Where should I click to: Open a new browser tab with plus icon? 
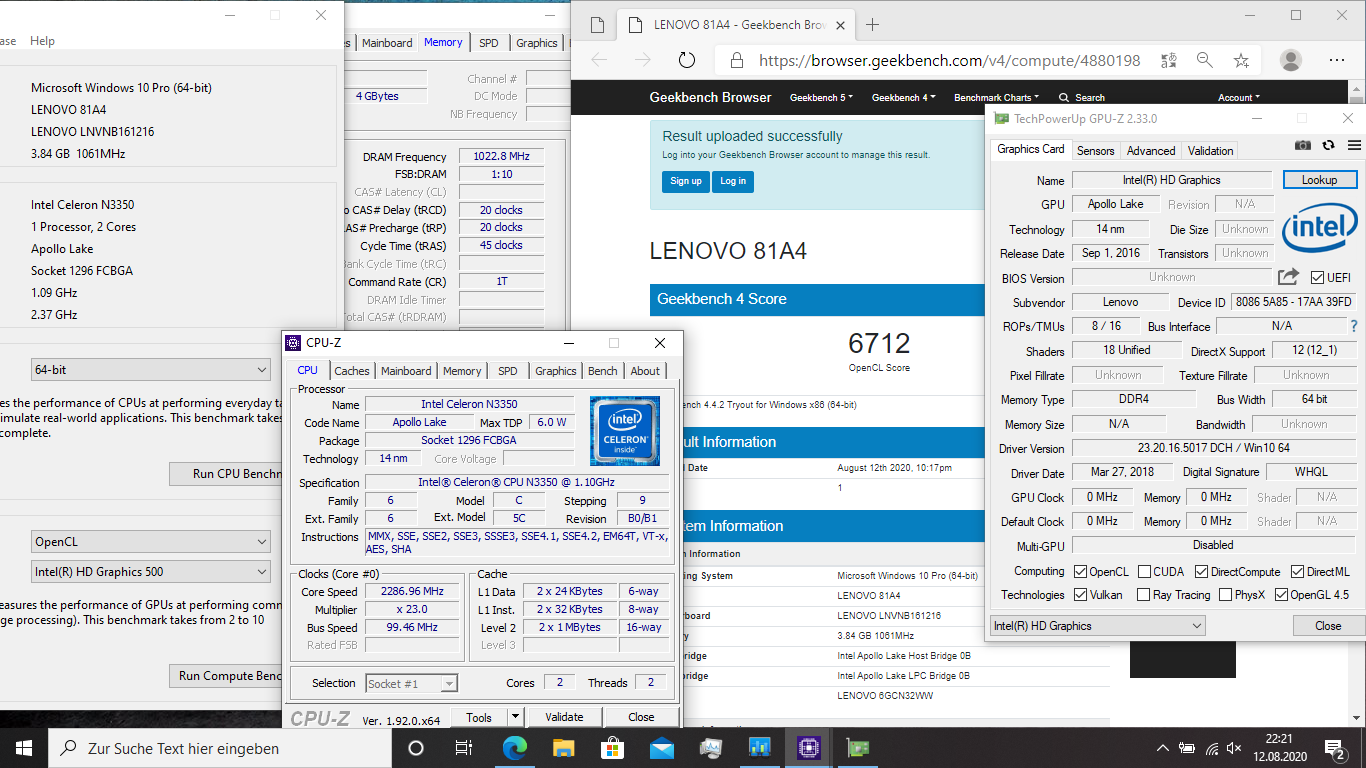[872, 25]
